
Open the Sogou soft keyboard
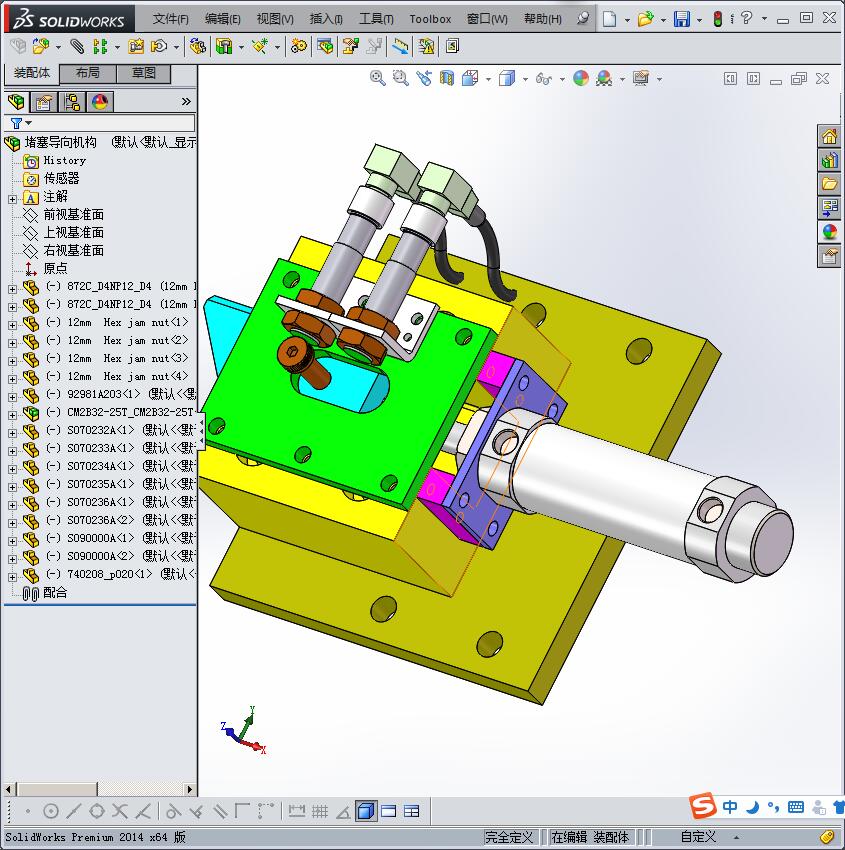point(796,807)
